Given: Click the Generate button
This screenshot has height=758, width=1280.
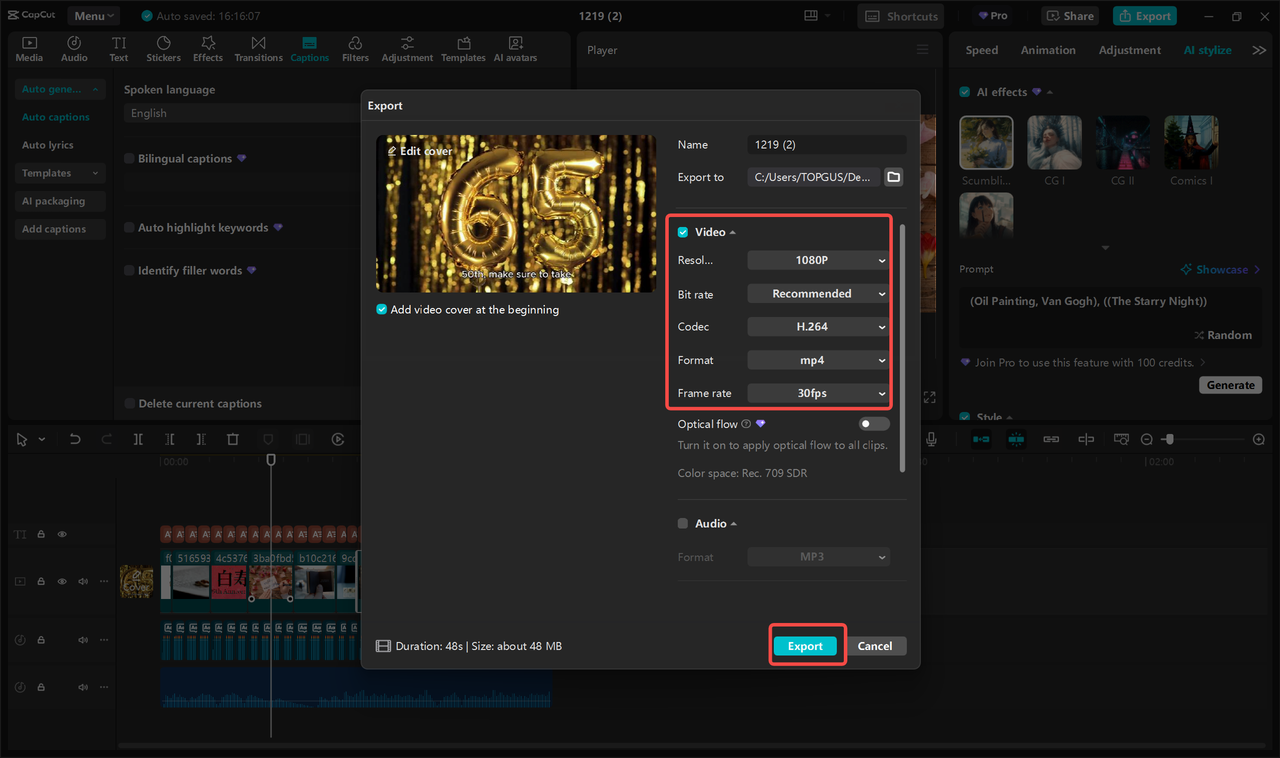Looking at the screenshot, I should [1231, 385].
